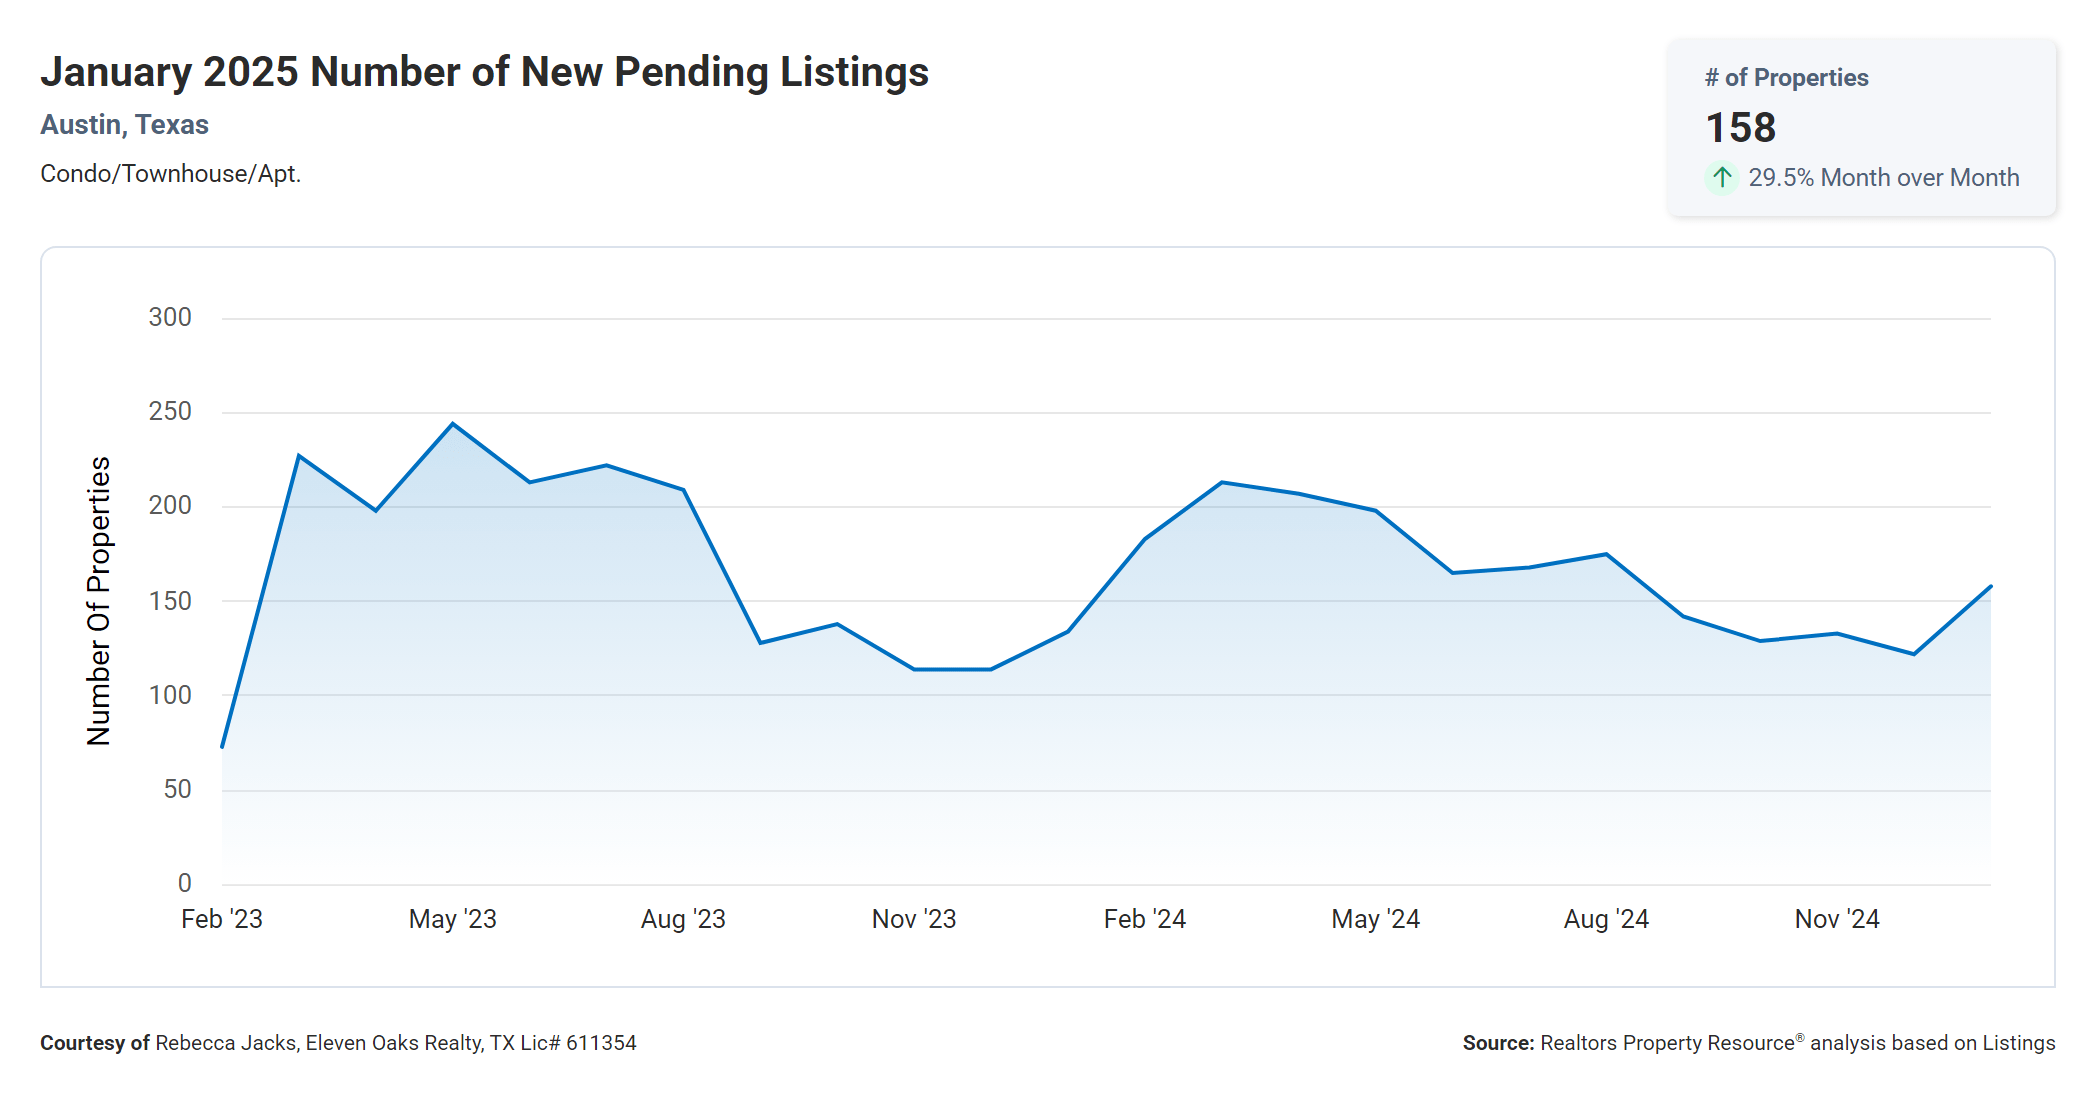Image resolution: width=2096 pixels, height=1100 pixels.
Task: Click the Feb '24 axis label
Action: click(x=1144, y=919)
